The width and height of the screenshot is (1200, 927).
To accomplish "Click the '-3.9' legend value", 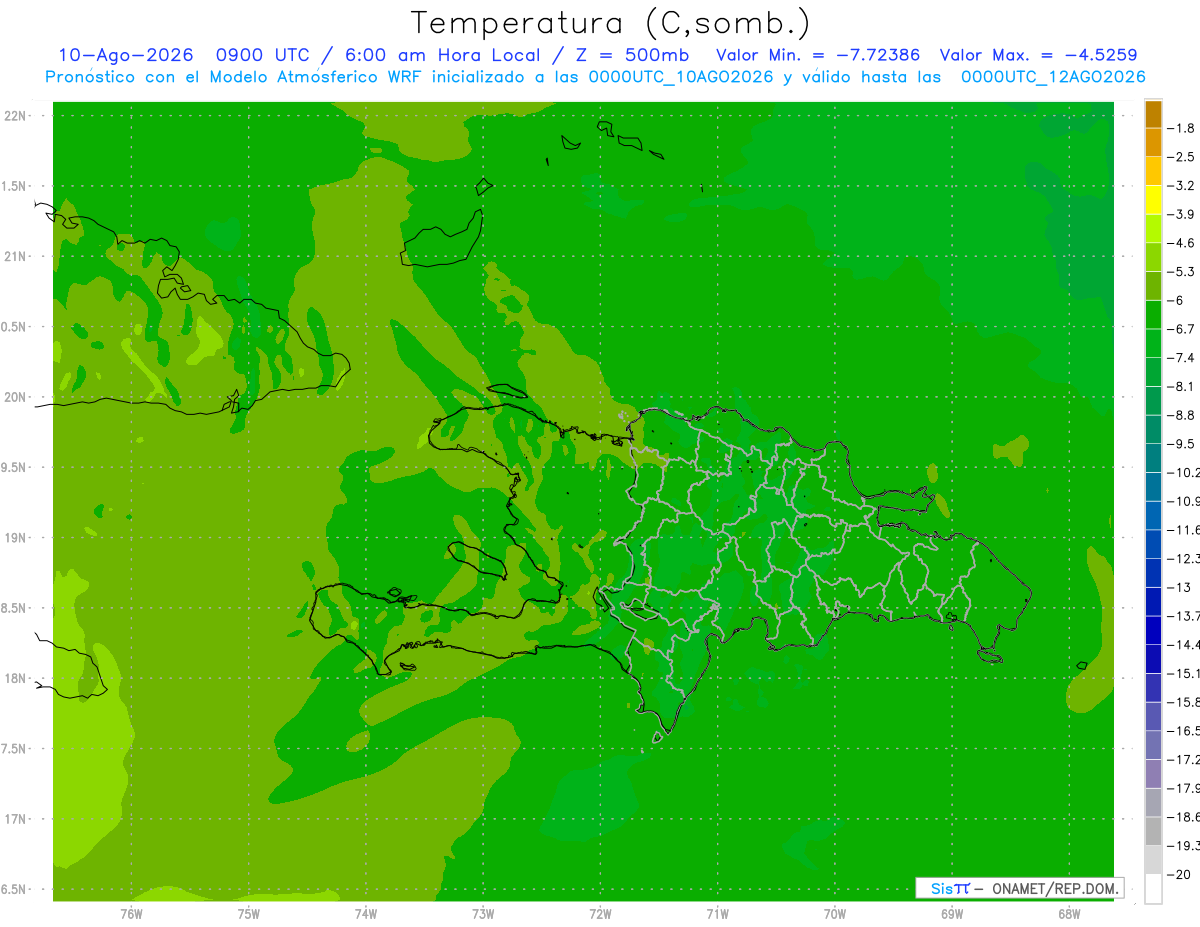I will (x=1181, y=215).
